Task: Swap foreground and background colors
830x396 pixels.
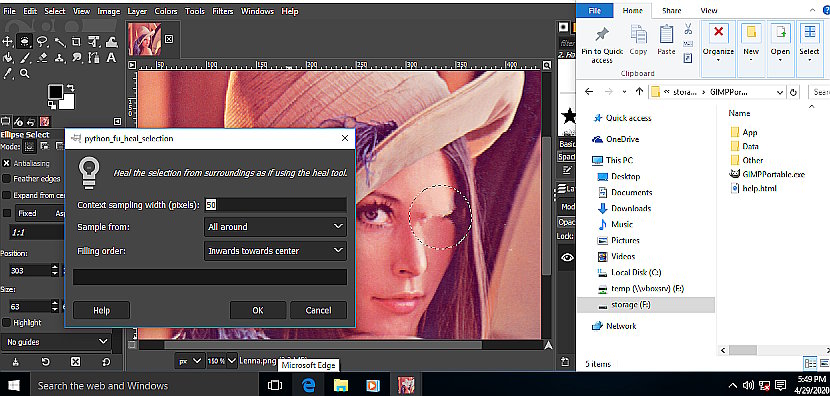Action: 72,88
